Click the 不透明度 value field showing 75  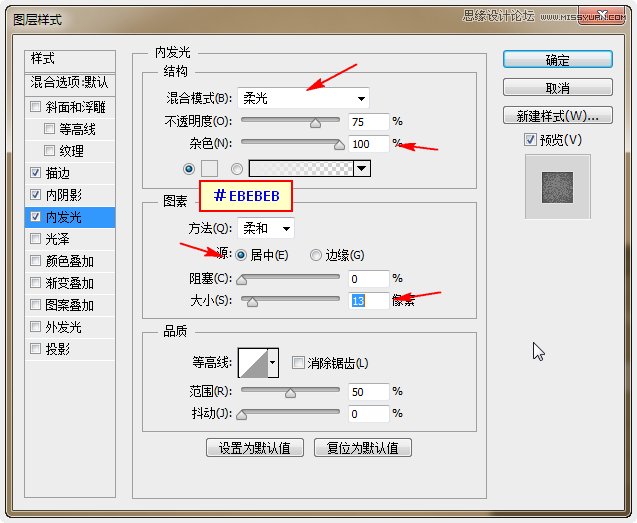click(x=369, y=122)
